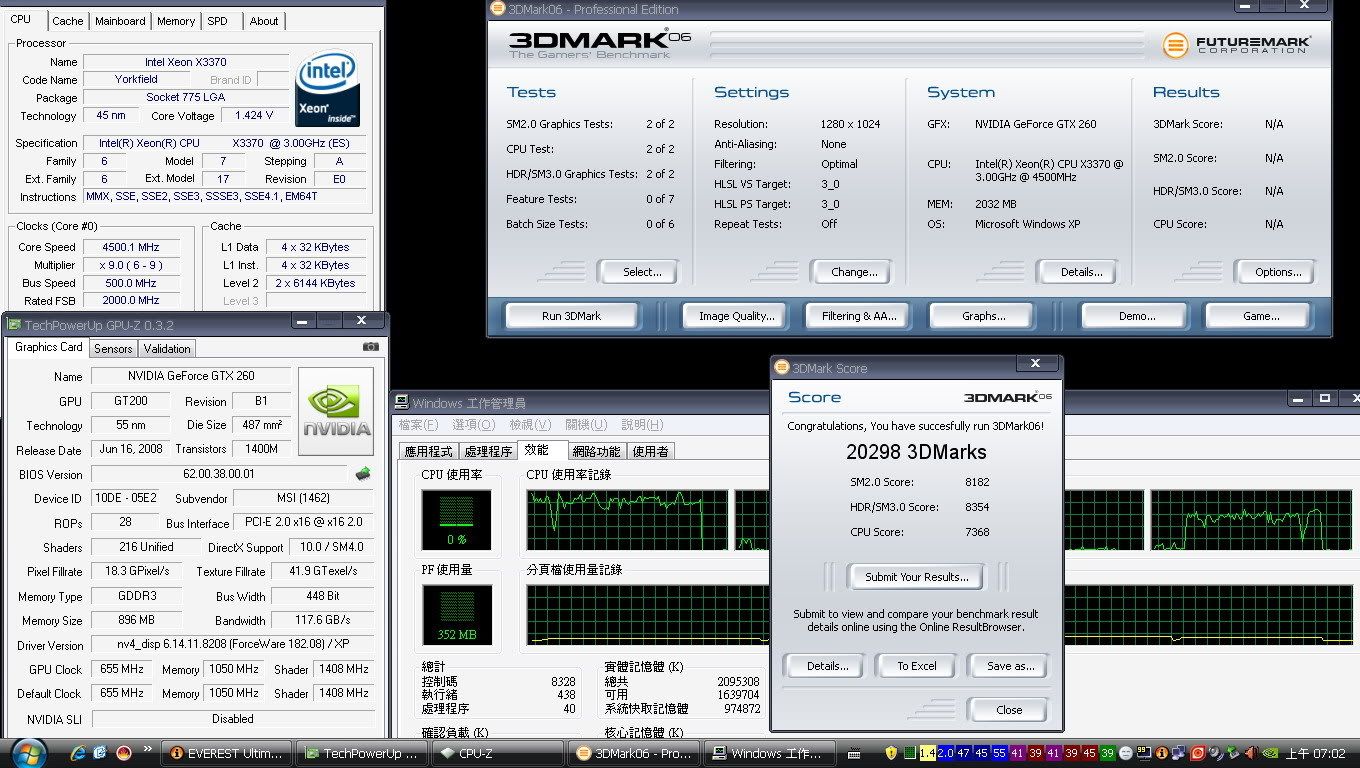Open the 網路功能 tab in Task Manager
1360x768 pixels.
tap(597, 451)
